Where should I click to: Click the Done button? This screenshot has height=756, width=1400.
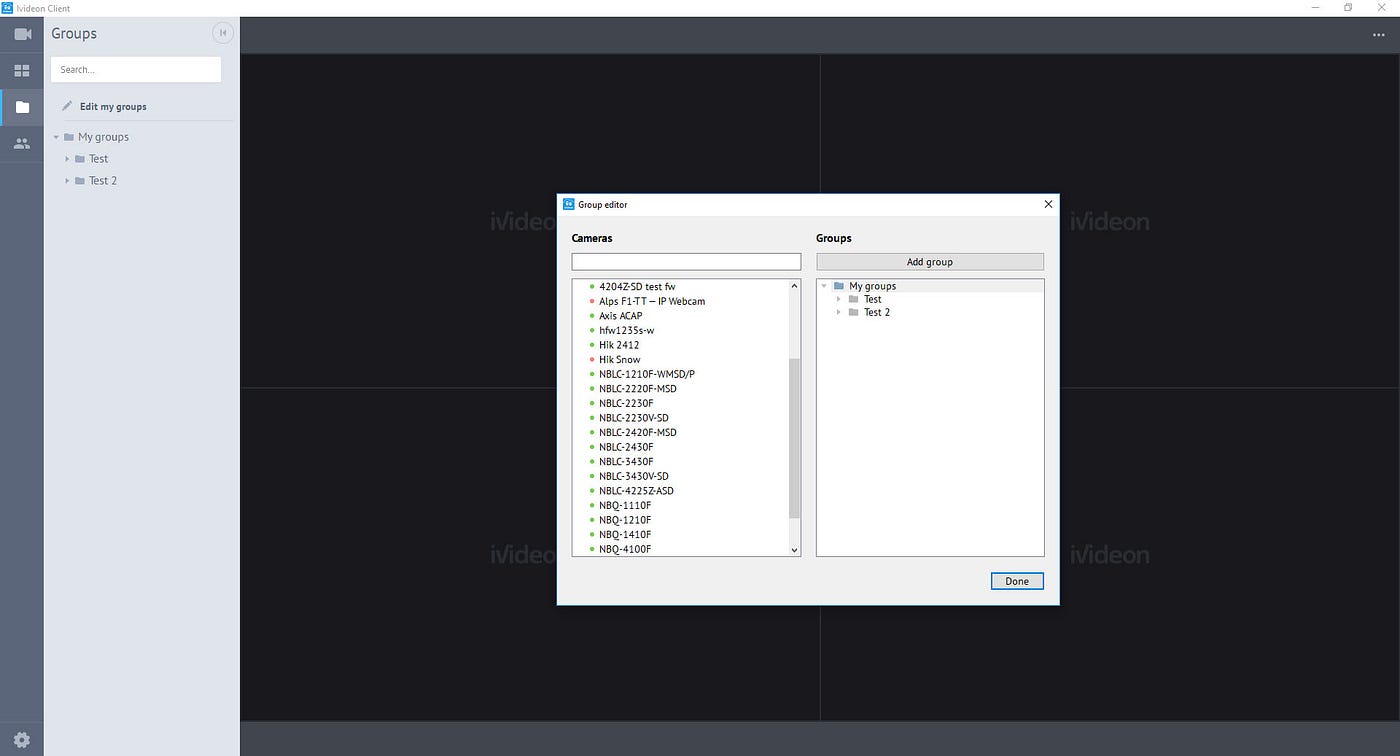(x=1017, y=581)
